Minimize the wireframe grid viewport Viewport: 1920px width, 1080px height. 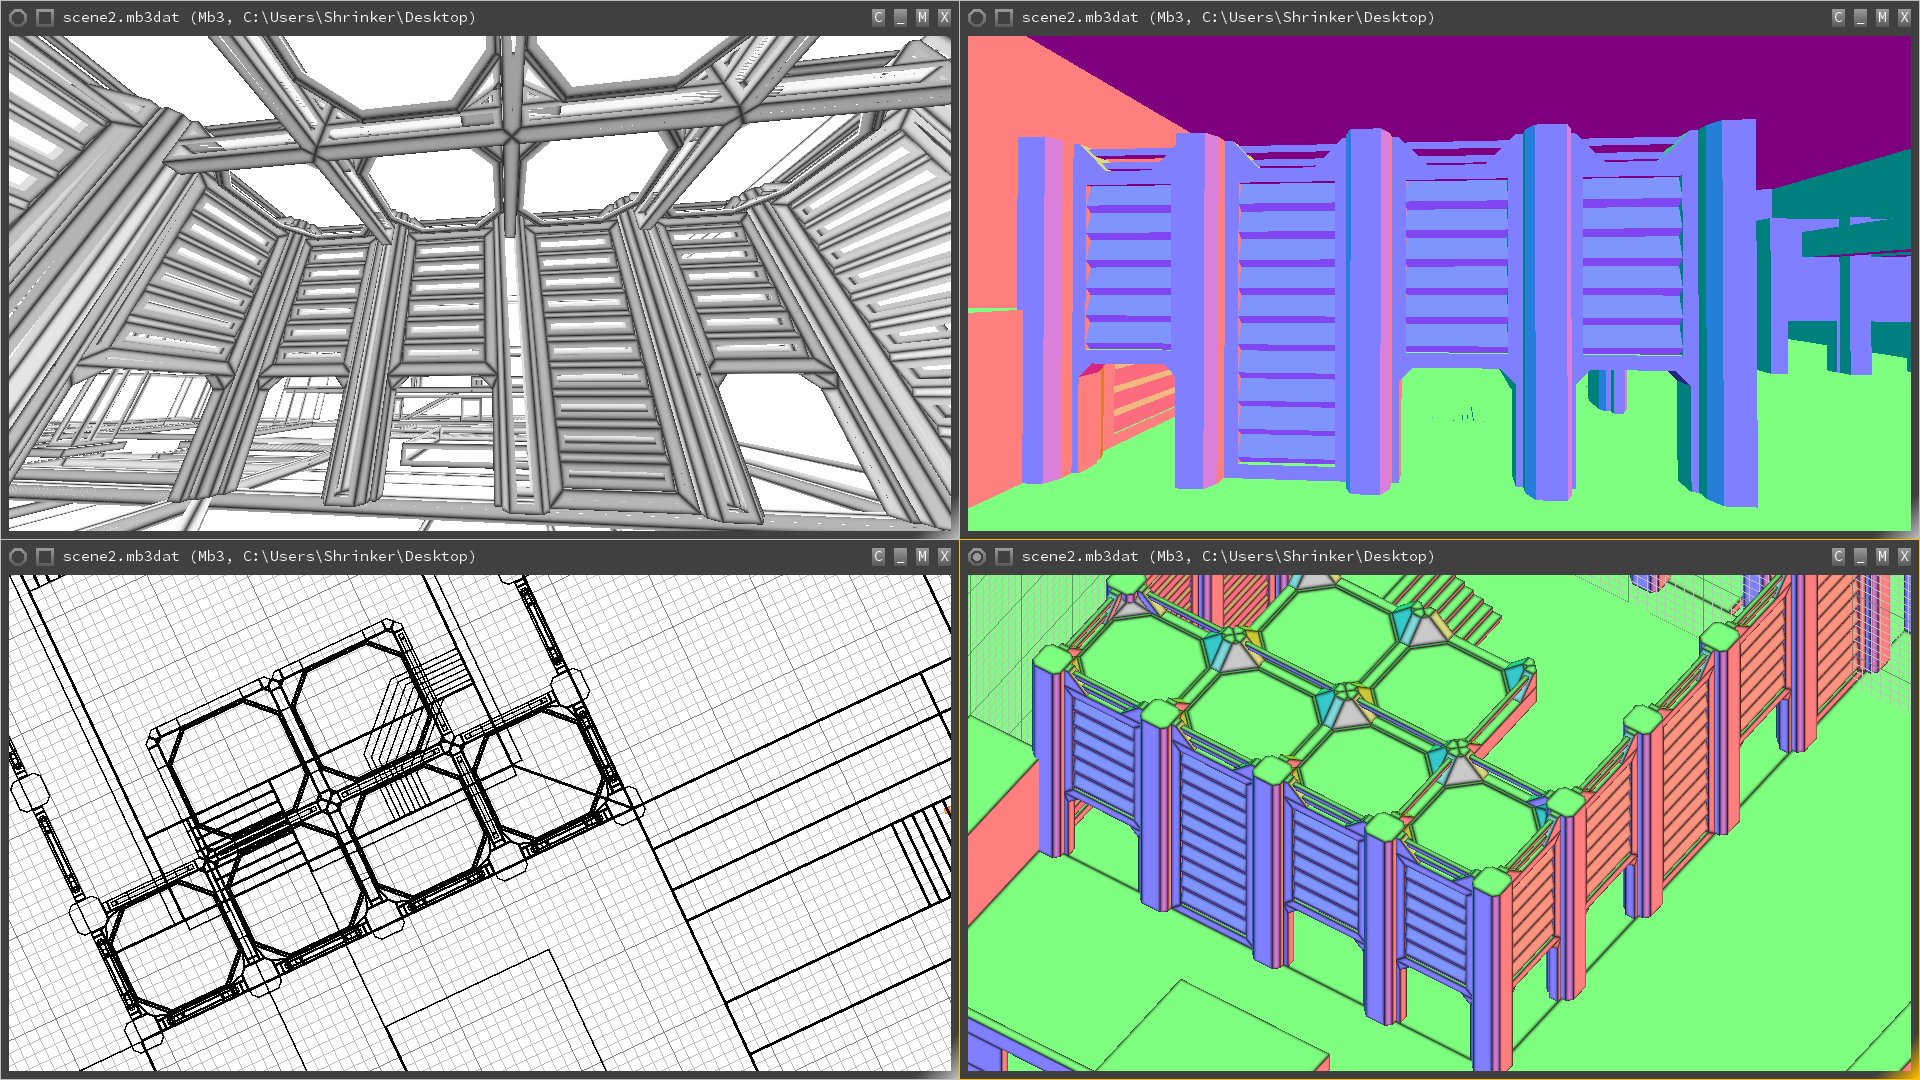(900, 556)
